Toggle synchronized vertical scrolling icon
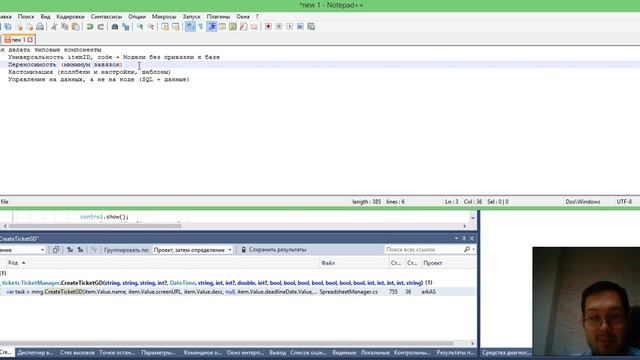The height and width of the screenshot is (360, 640). click(165, 27)
